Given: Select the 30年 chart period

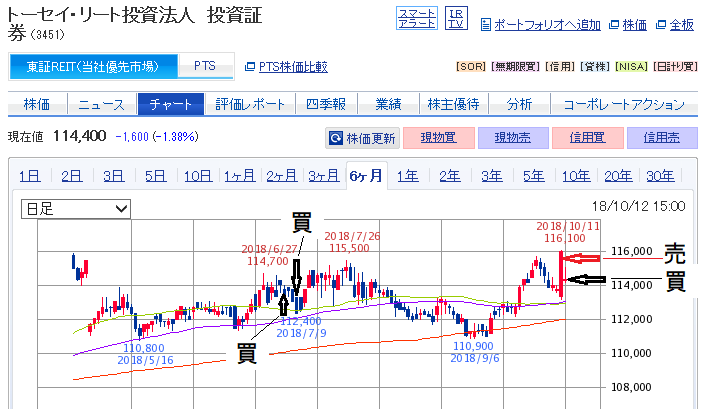Looking at the screenshot, I should (x=660, y=176).
